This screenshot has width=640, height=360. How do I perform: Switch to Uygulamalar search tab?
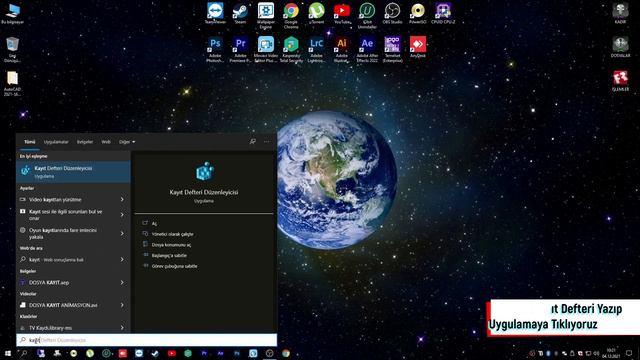(56, 142)
